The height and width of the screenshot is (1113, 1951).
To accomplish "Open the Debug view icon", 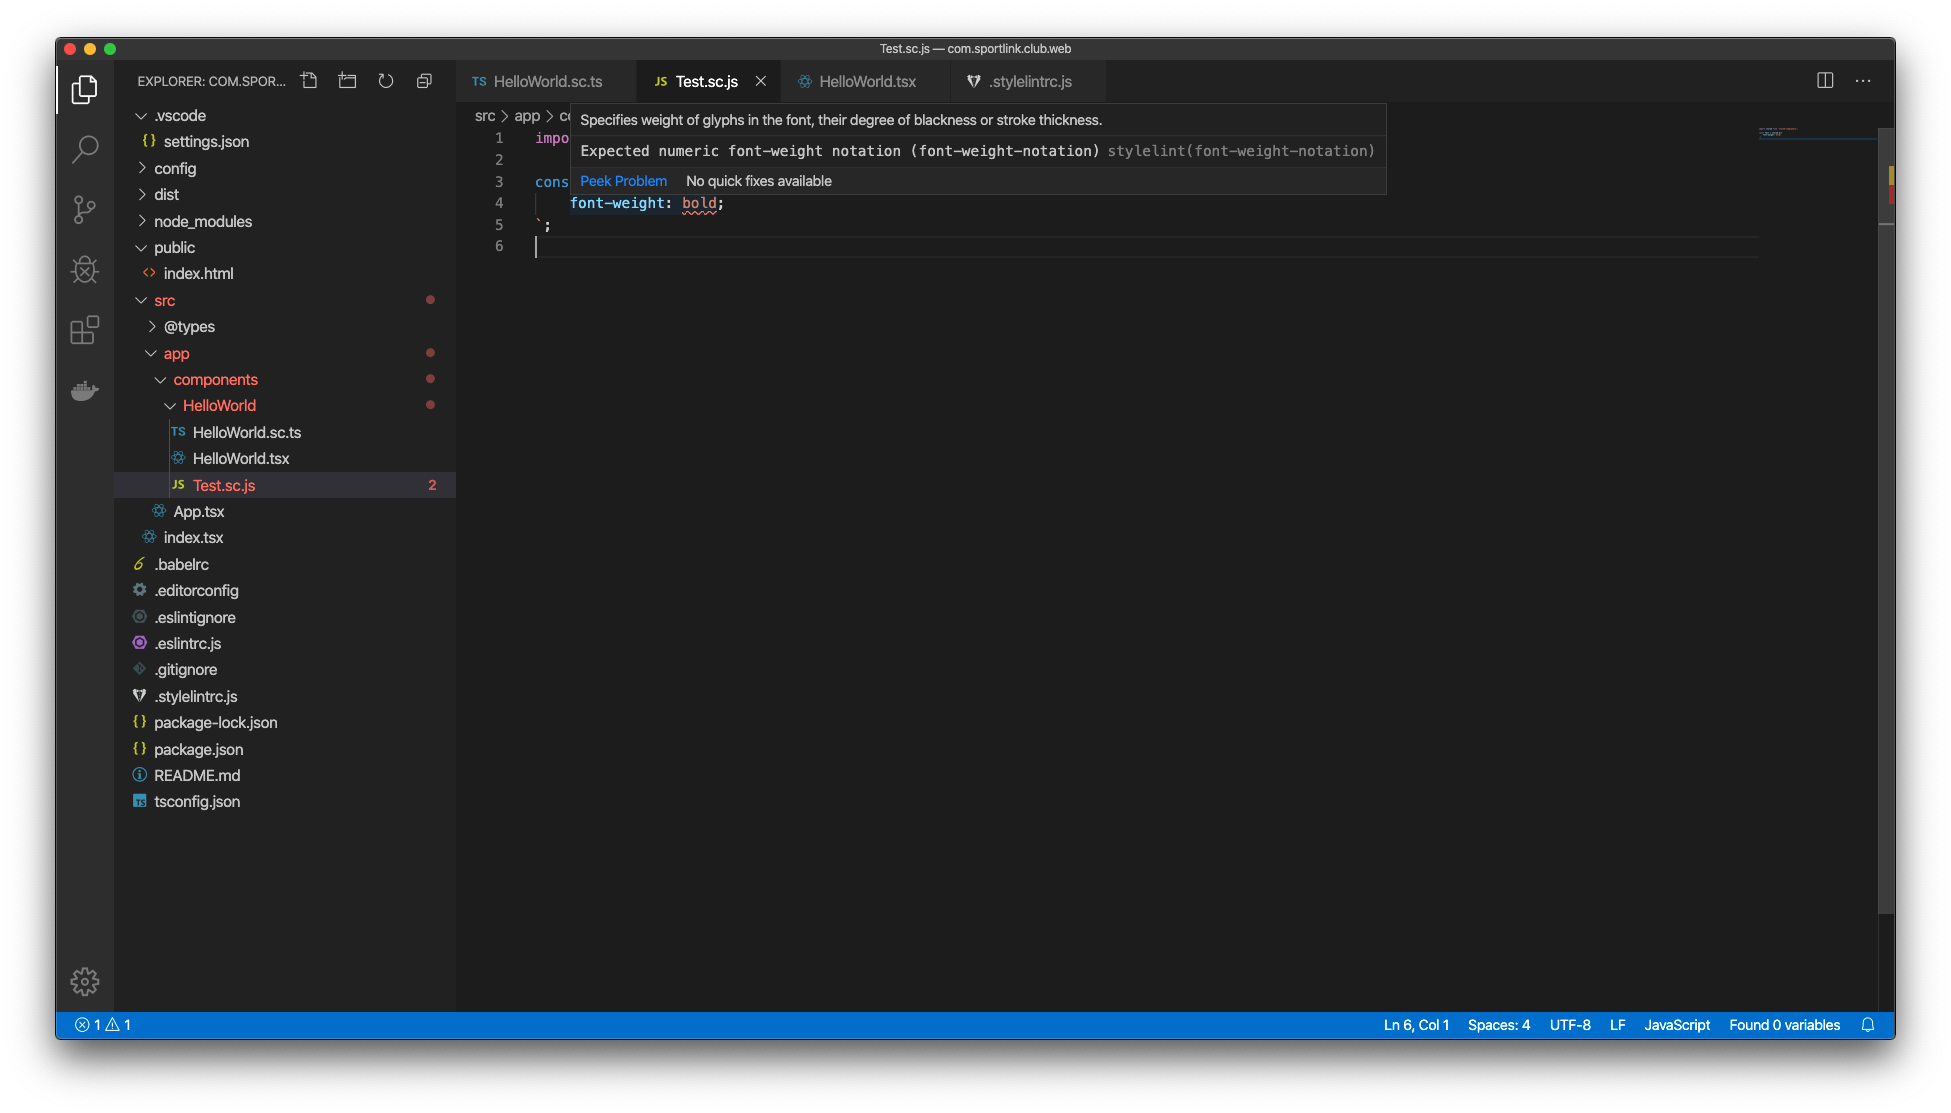I will click(x=85, y=269).
